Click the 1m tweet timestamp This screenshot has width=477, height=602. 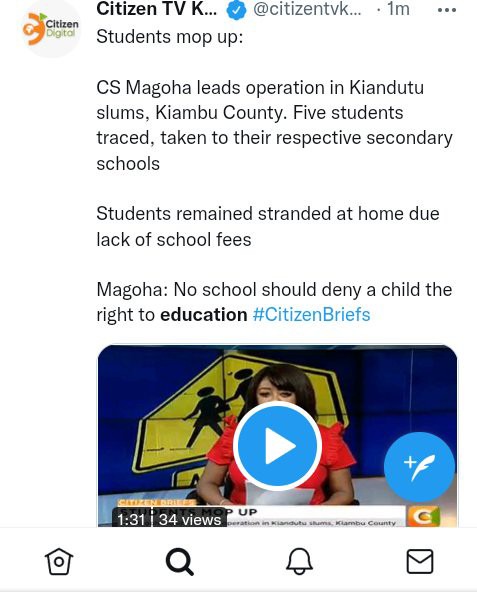tap(398, 9)
